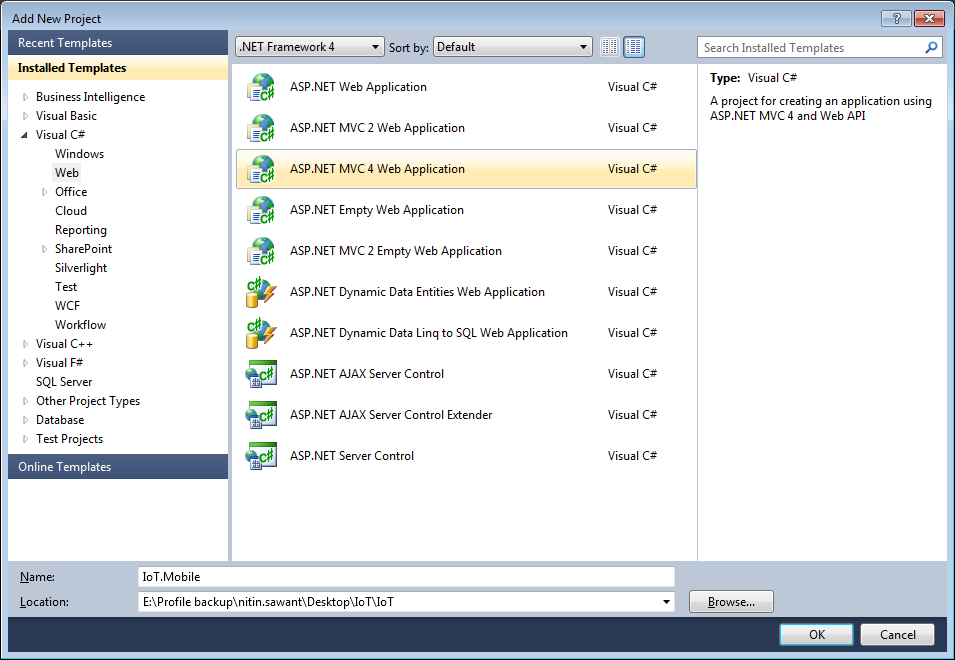Select the Test category under Visual C#

tap(66, 287)
